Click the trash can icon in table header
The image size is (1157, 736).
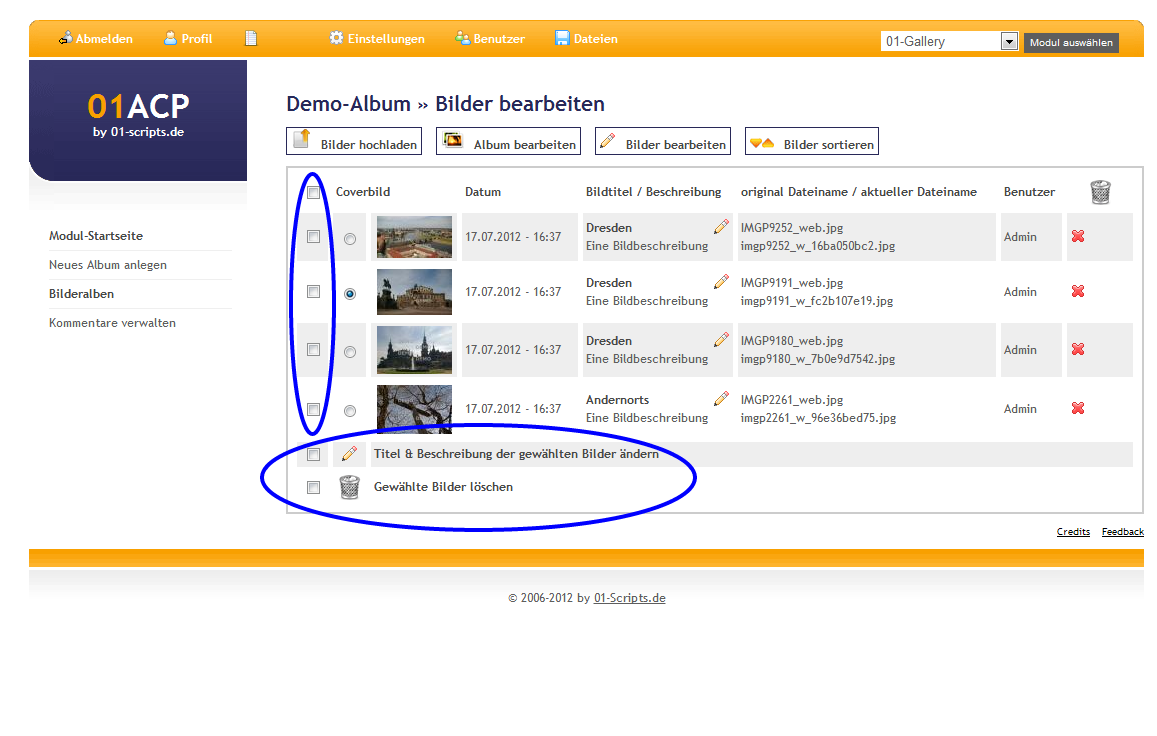tap(1100, 192)
